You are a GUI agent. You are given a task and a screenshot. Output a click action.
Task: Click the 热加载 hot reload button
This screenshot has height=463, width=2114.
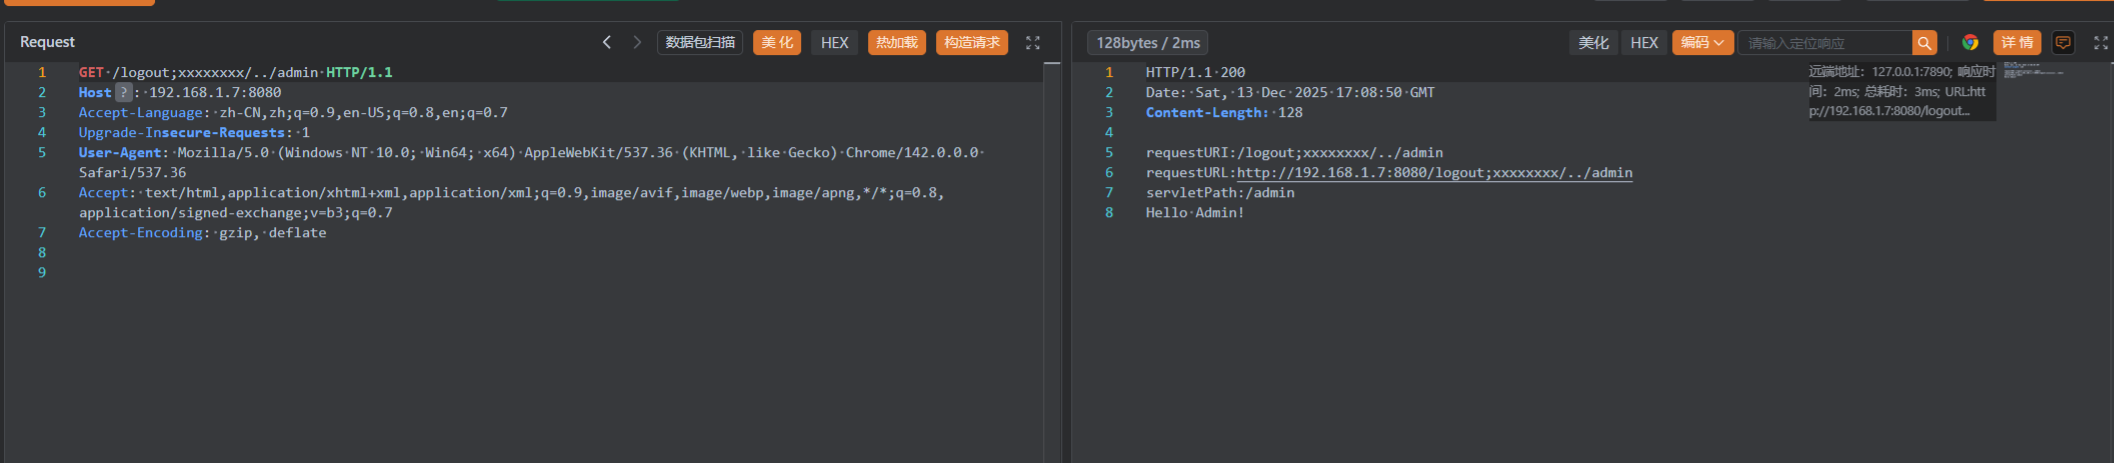coord(896,43)
